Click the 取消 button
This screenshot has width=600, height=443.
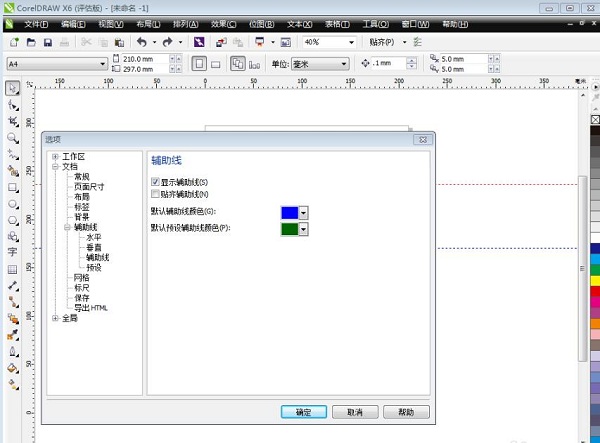pyautogui.click(x=355, y=412)
